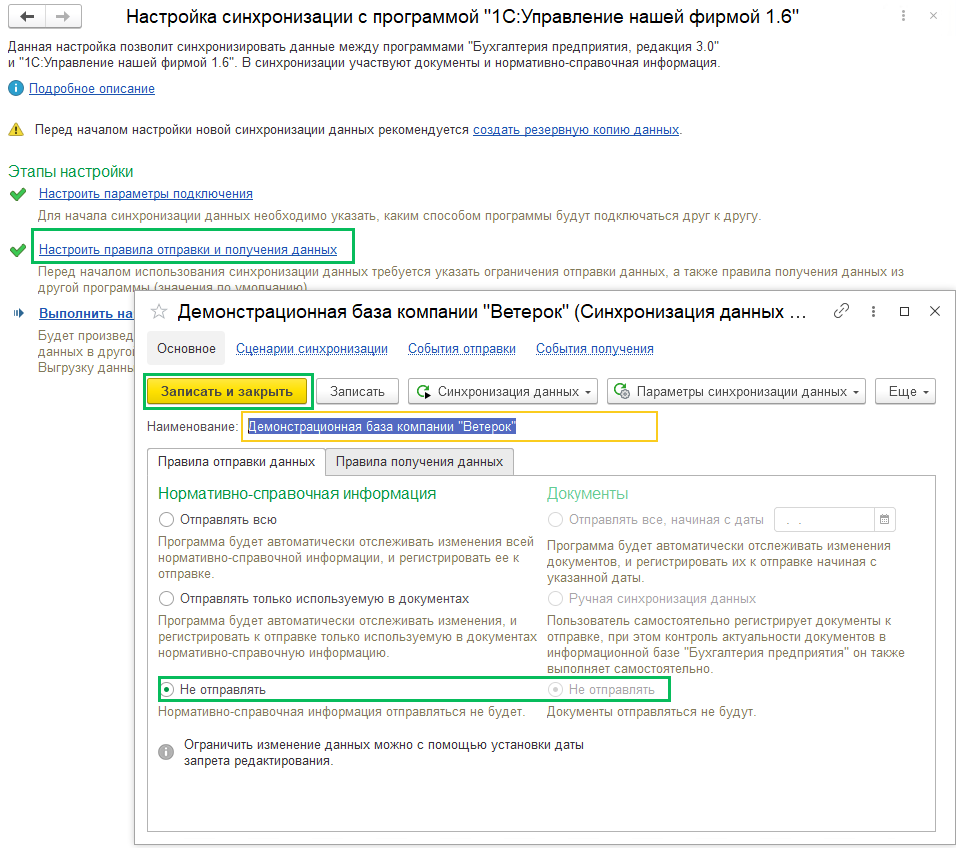
Task: Click the blue info icon near Подробное описание
Action: click(16, 88)
